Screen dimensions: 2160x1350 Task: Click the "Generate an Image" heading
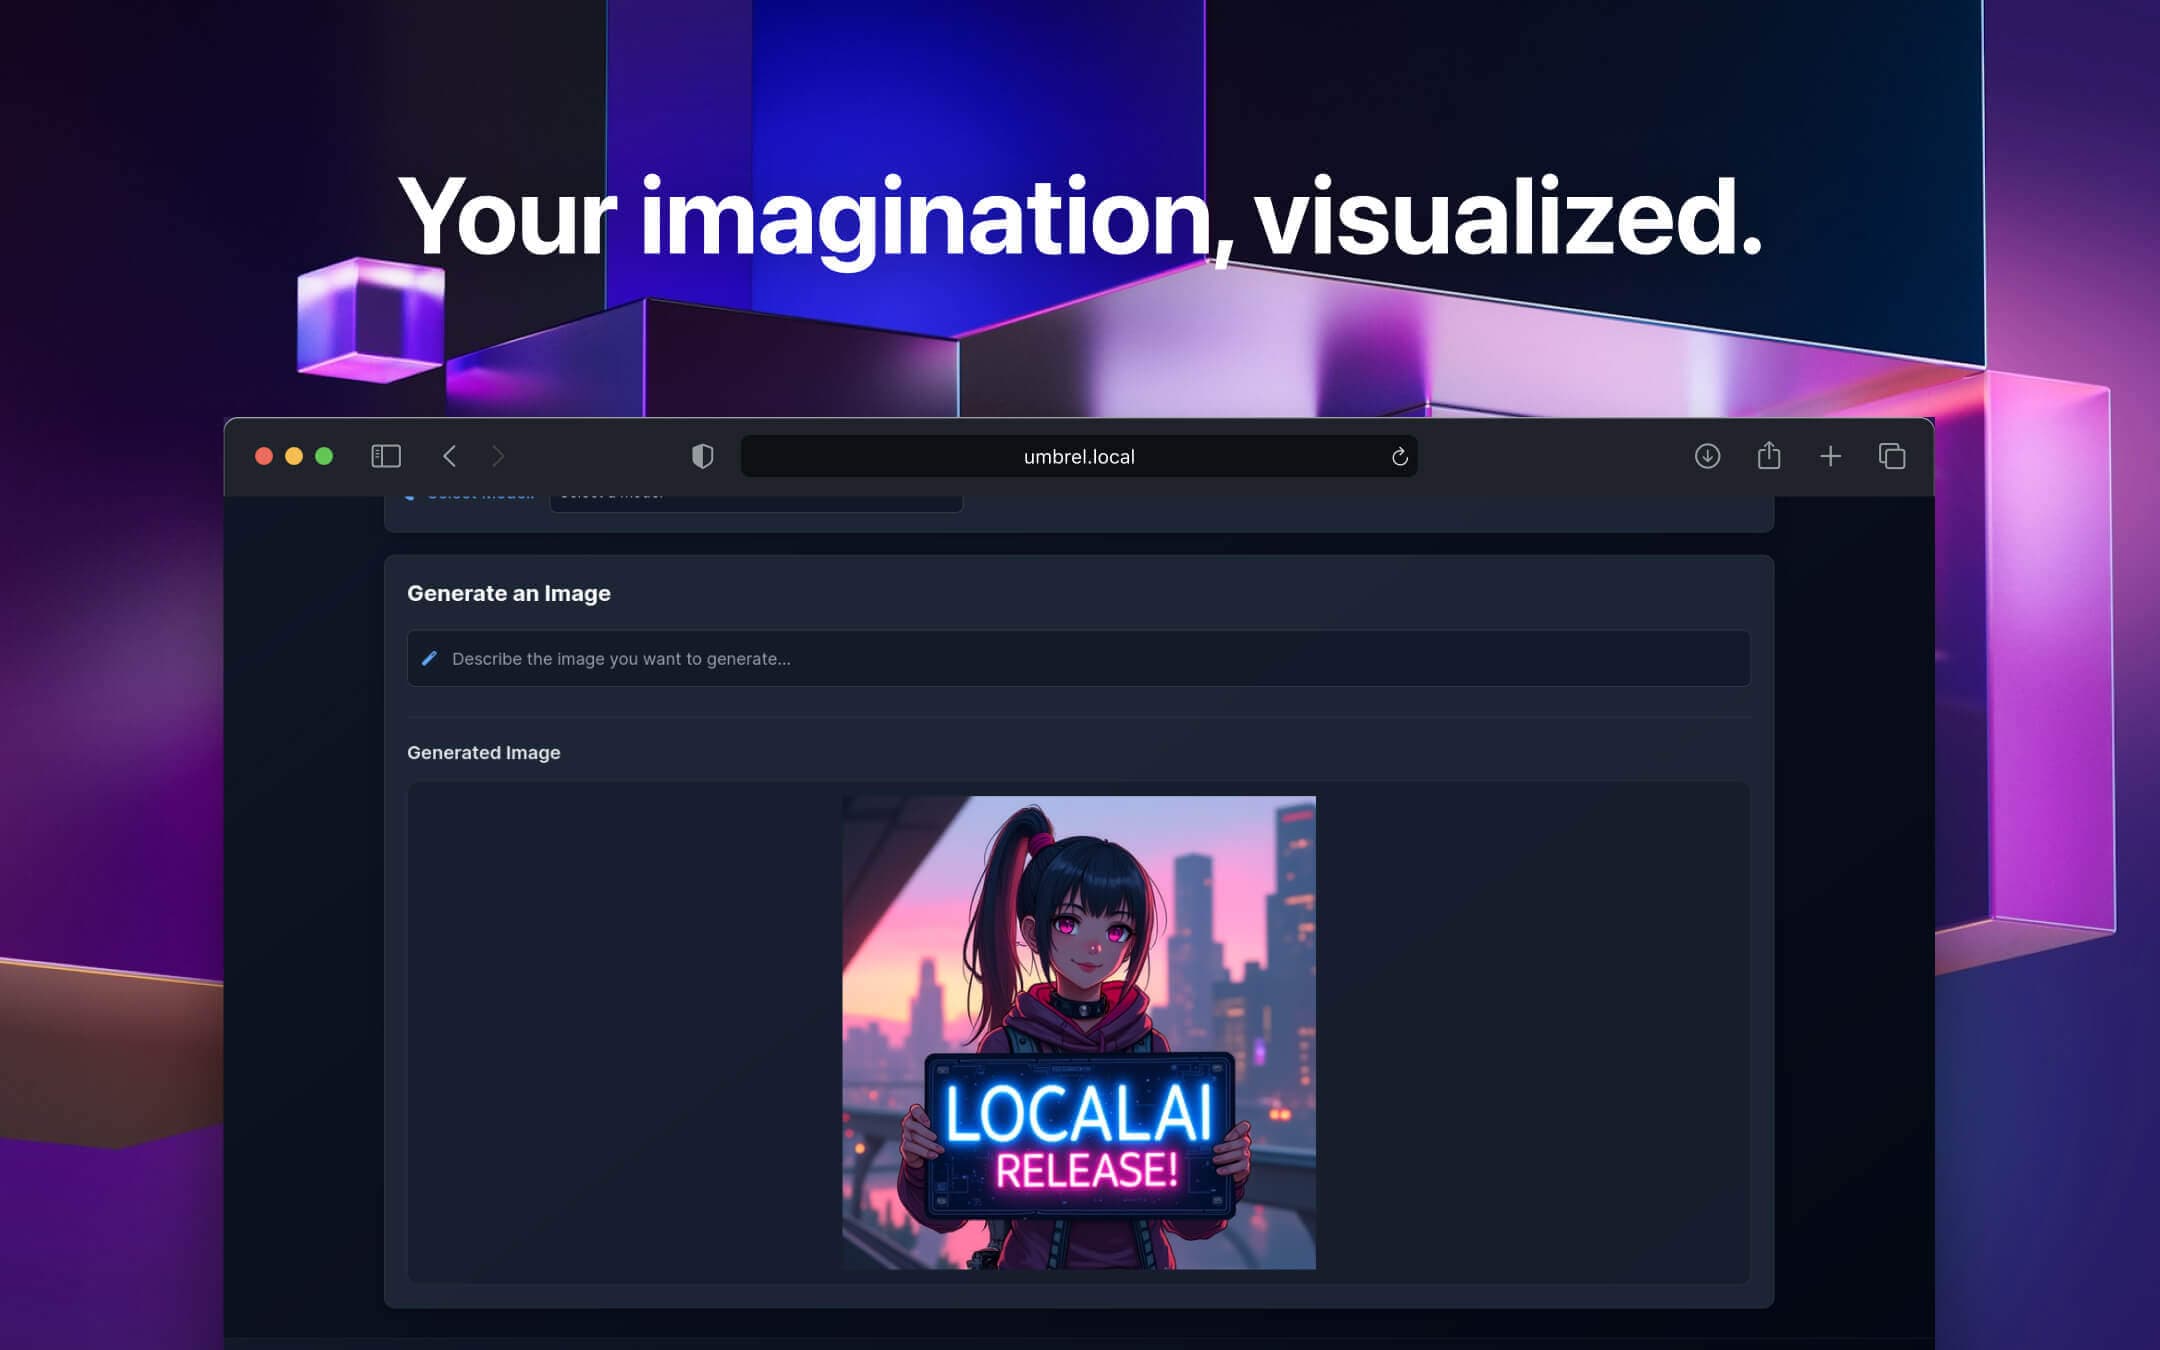pyautogui.click(x=508, y=593)
